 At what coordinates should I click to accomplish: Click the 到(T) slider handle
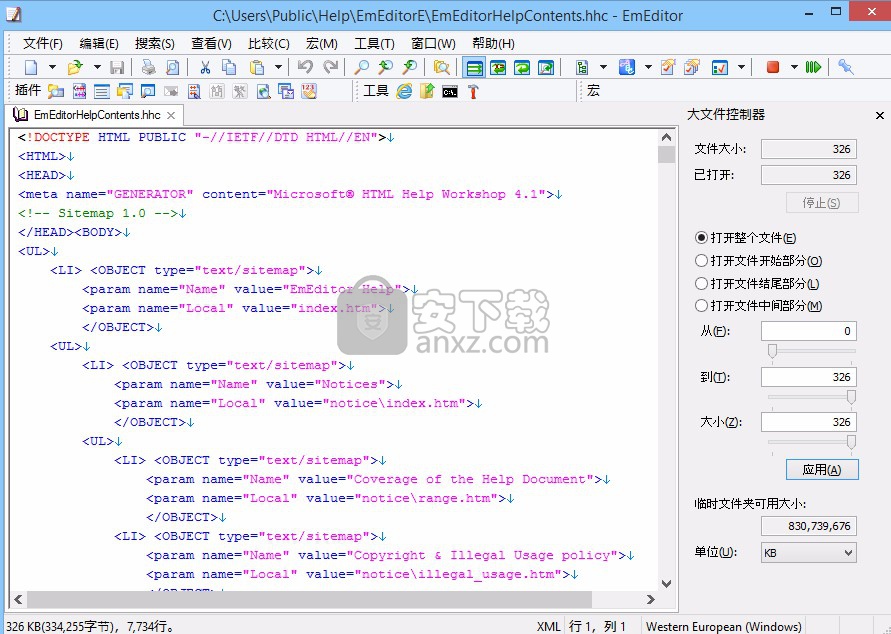[x=851, y=397]
